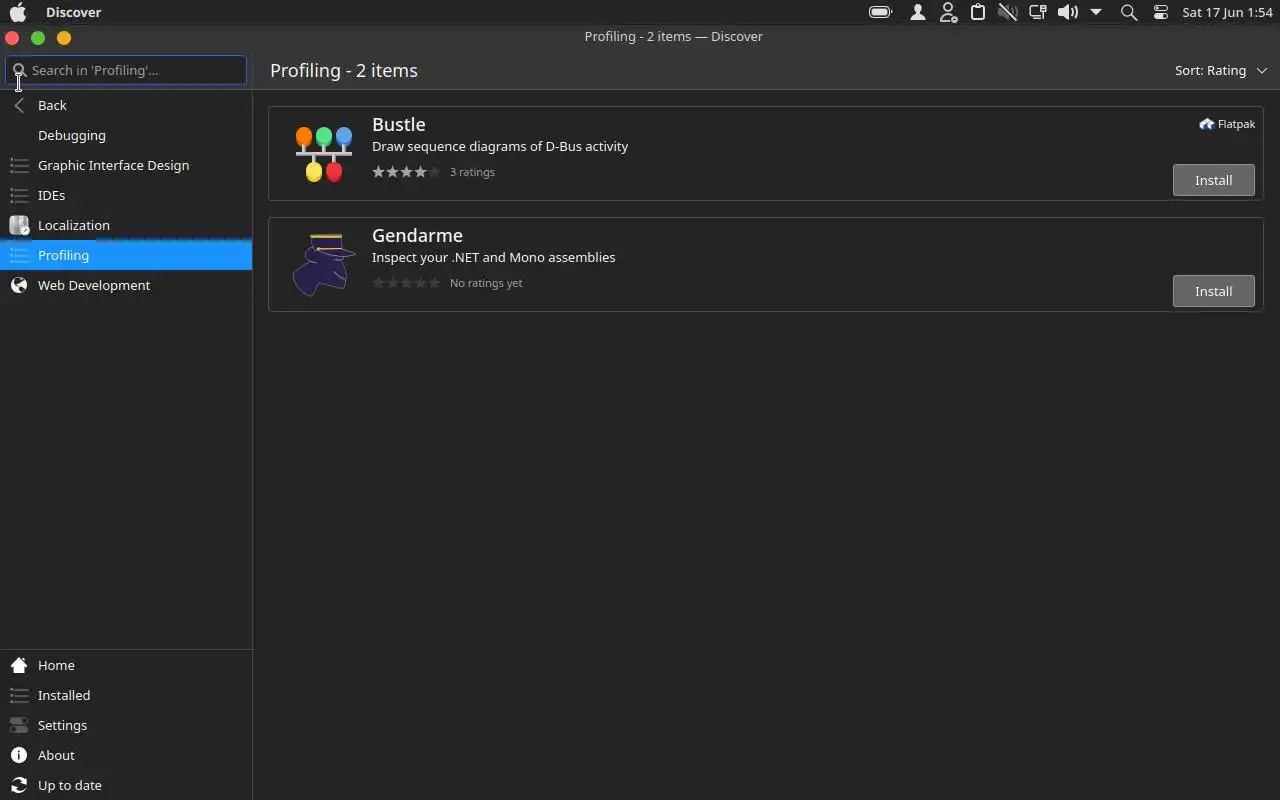This screenshot has width=1280, height=800.
Task: Open the Sort: Rating dropdown
Action: (1220, 70)
